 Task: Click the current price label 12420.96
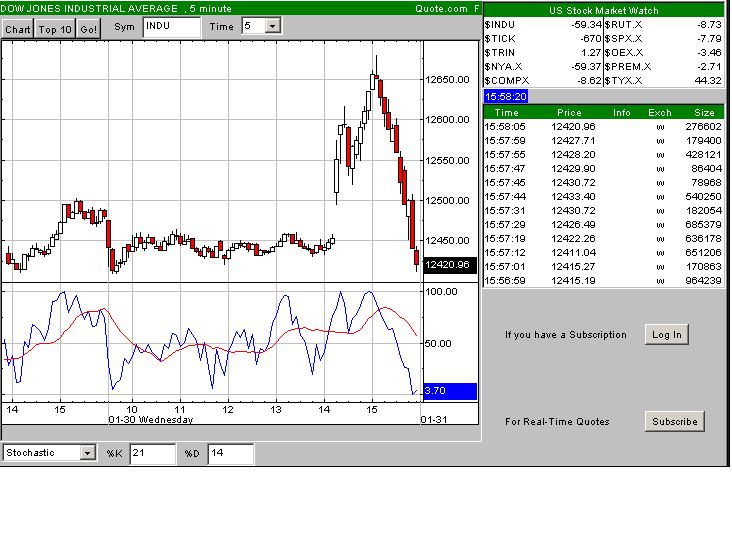coord(446,265)
